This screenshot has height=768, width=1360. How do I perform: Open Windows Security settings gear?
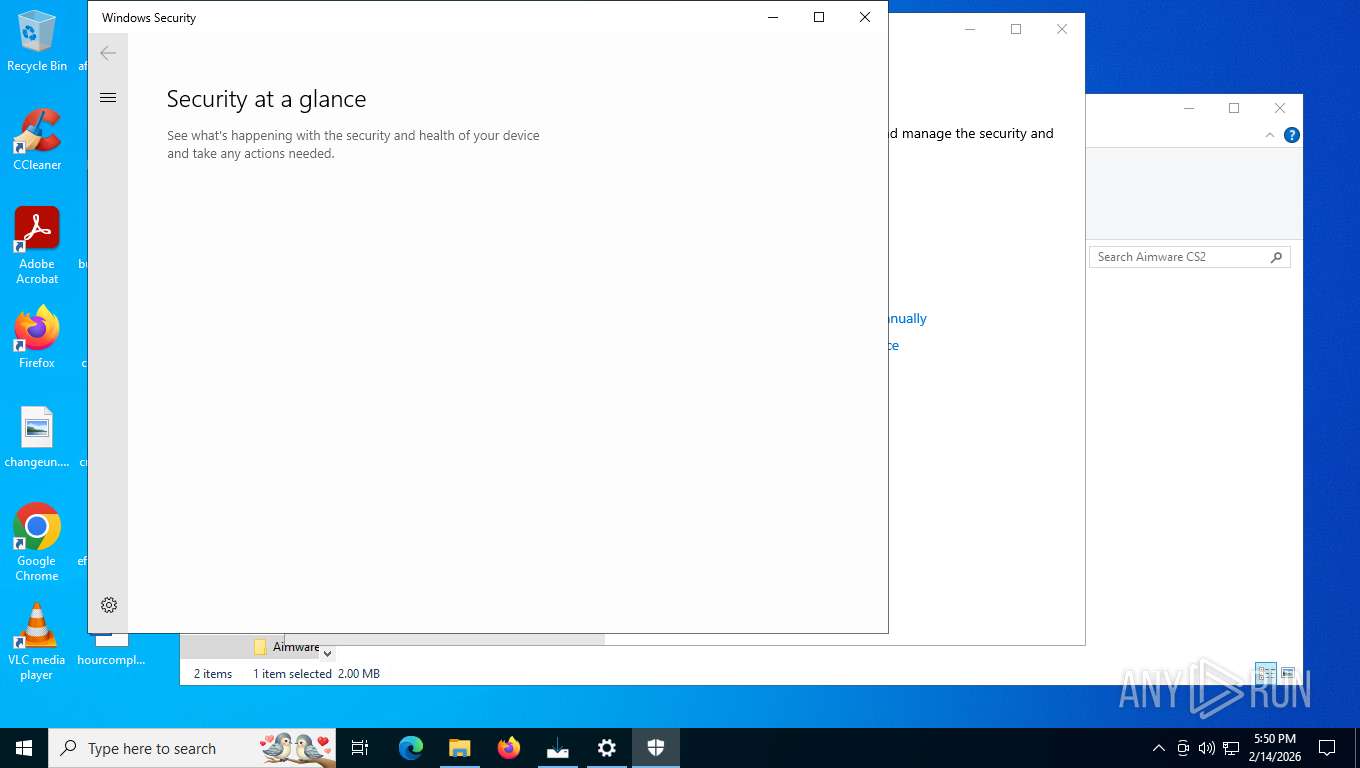(x=109, y=605)
